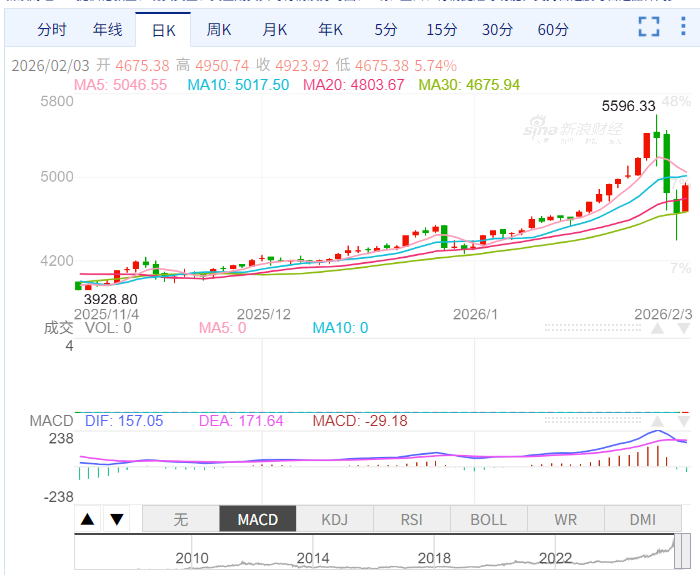Screen dimensions: 700x575
Task: Click the MACD panel gray down arrow
Action: tap(684, 421)
